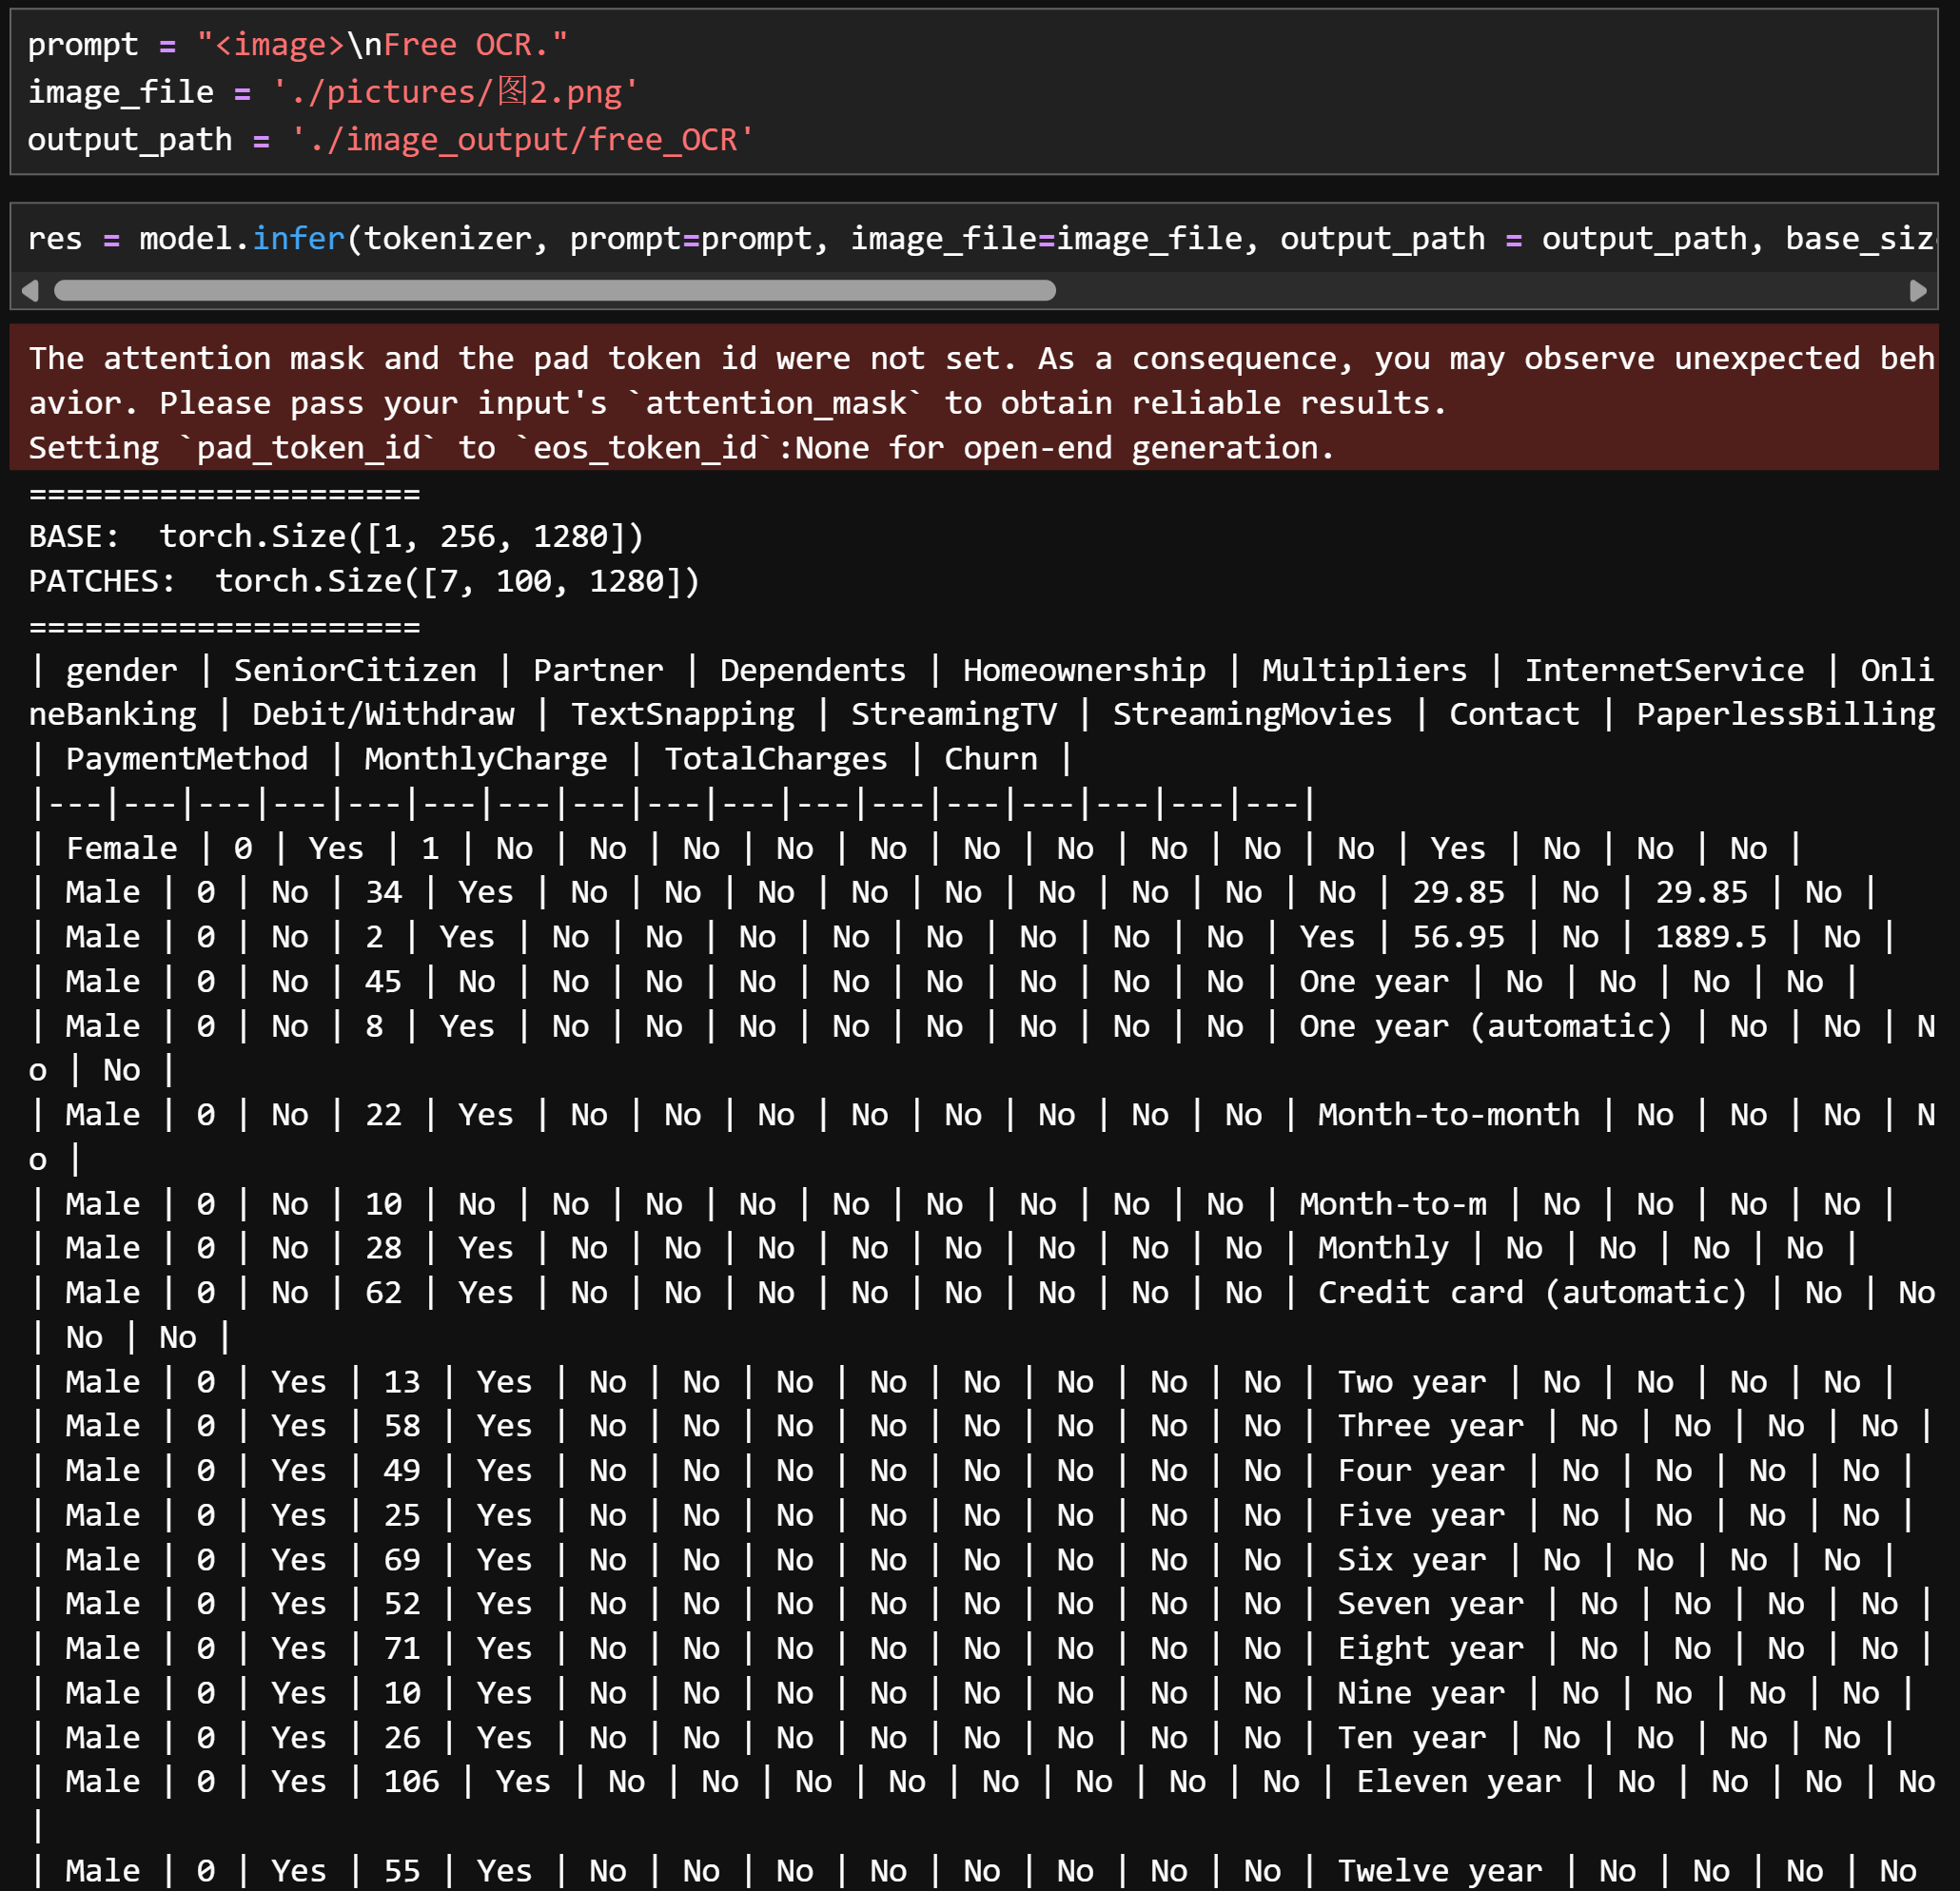Click the BASE torch.Size output line

click(336, 537)
